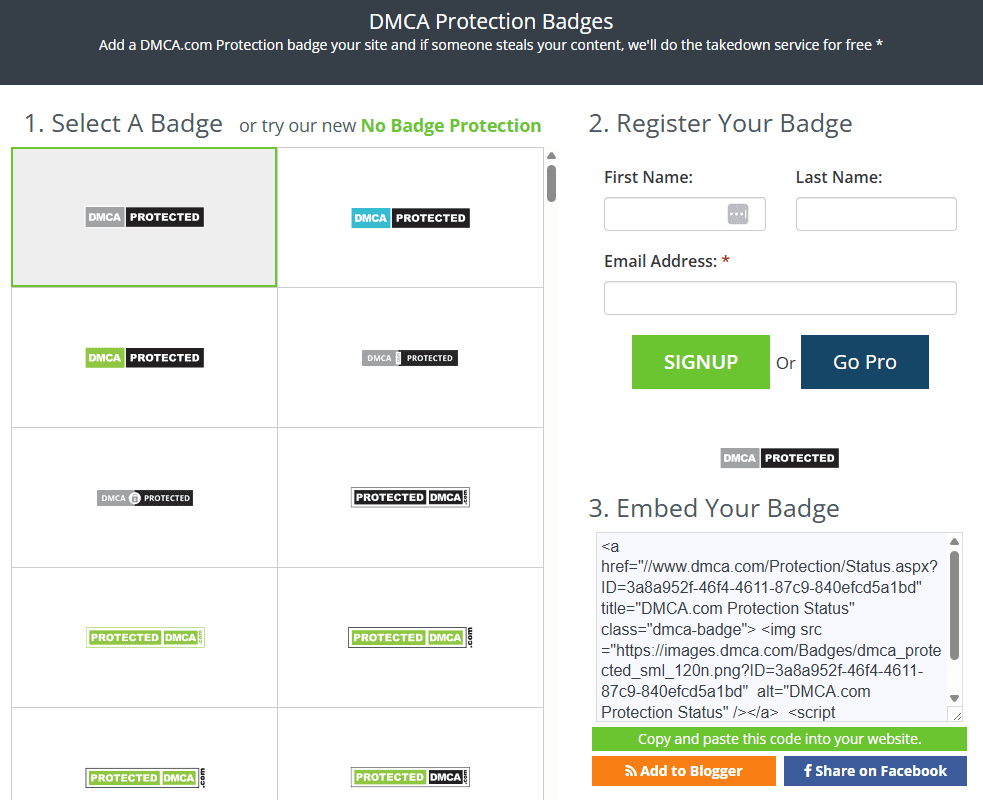
Task: Focus the Last Name input field
Action: [876, 214]
